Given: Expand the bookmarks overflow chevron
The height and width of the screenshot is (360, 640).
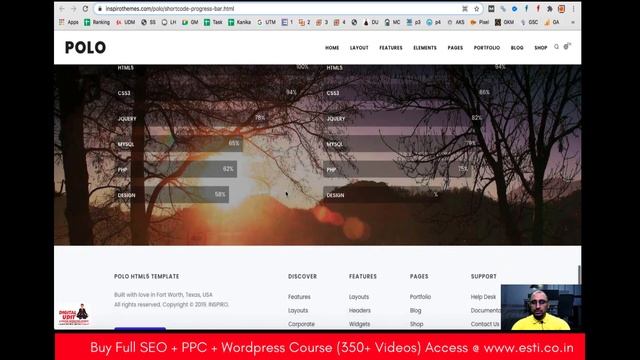Looking at the screenshot, I should [x=573, y=22].
